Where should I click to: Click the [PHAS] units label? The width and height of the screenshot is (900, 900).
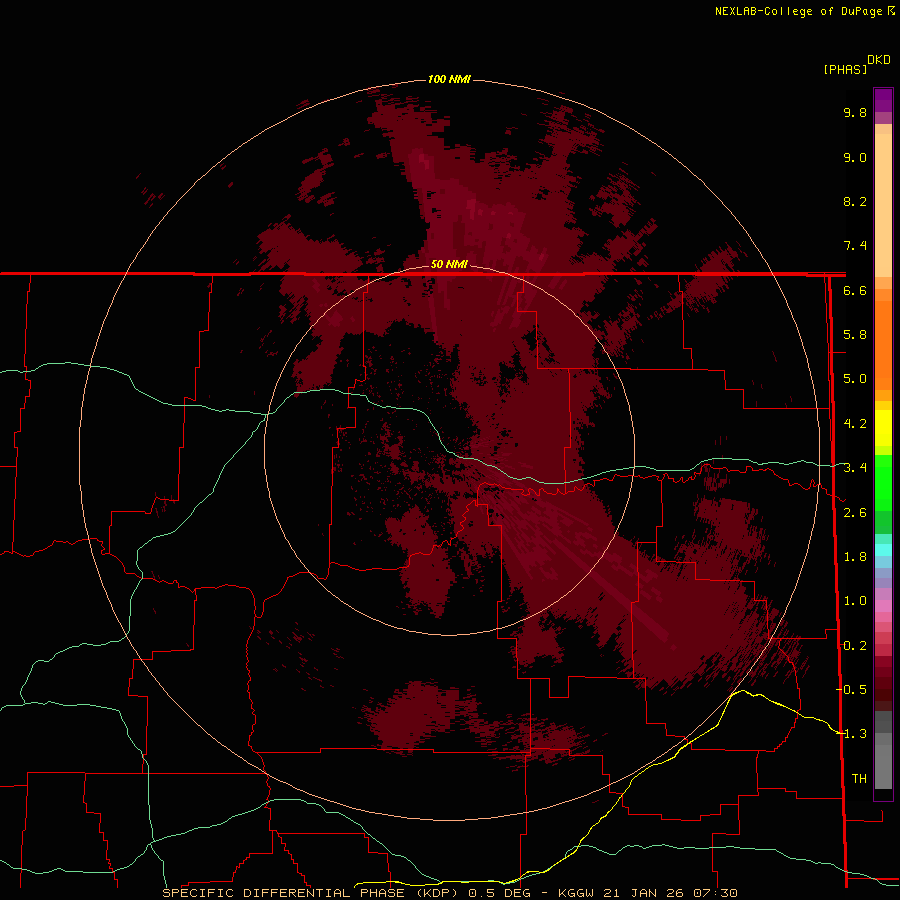click(845, 69)
